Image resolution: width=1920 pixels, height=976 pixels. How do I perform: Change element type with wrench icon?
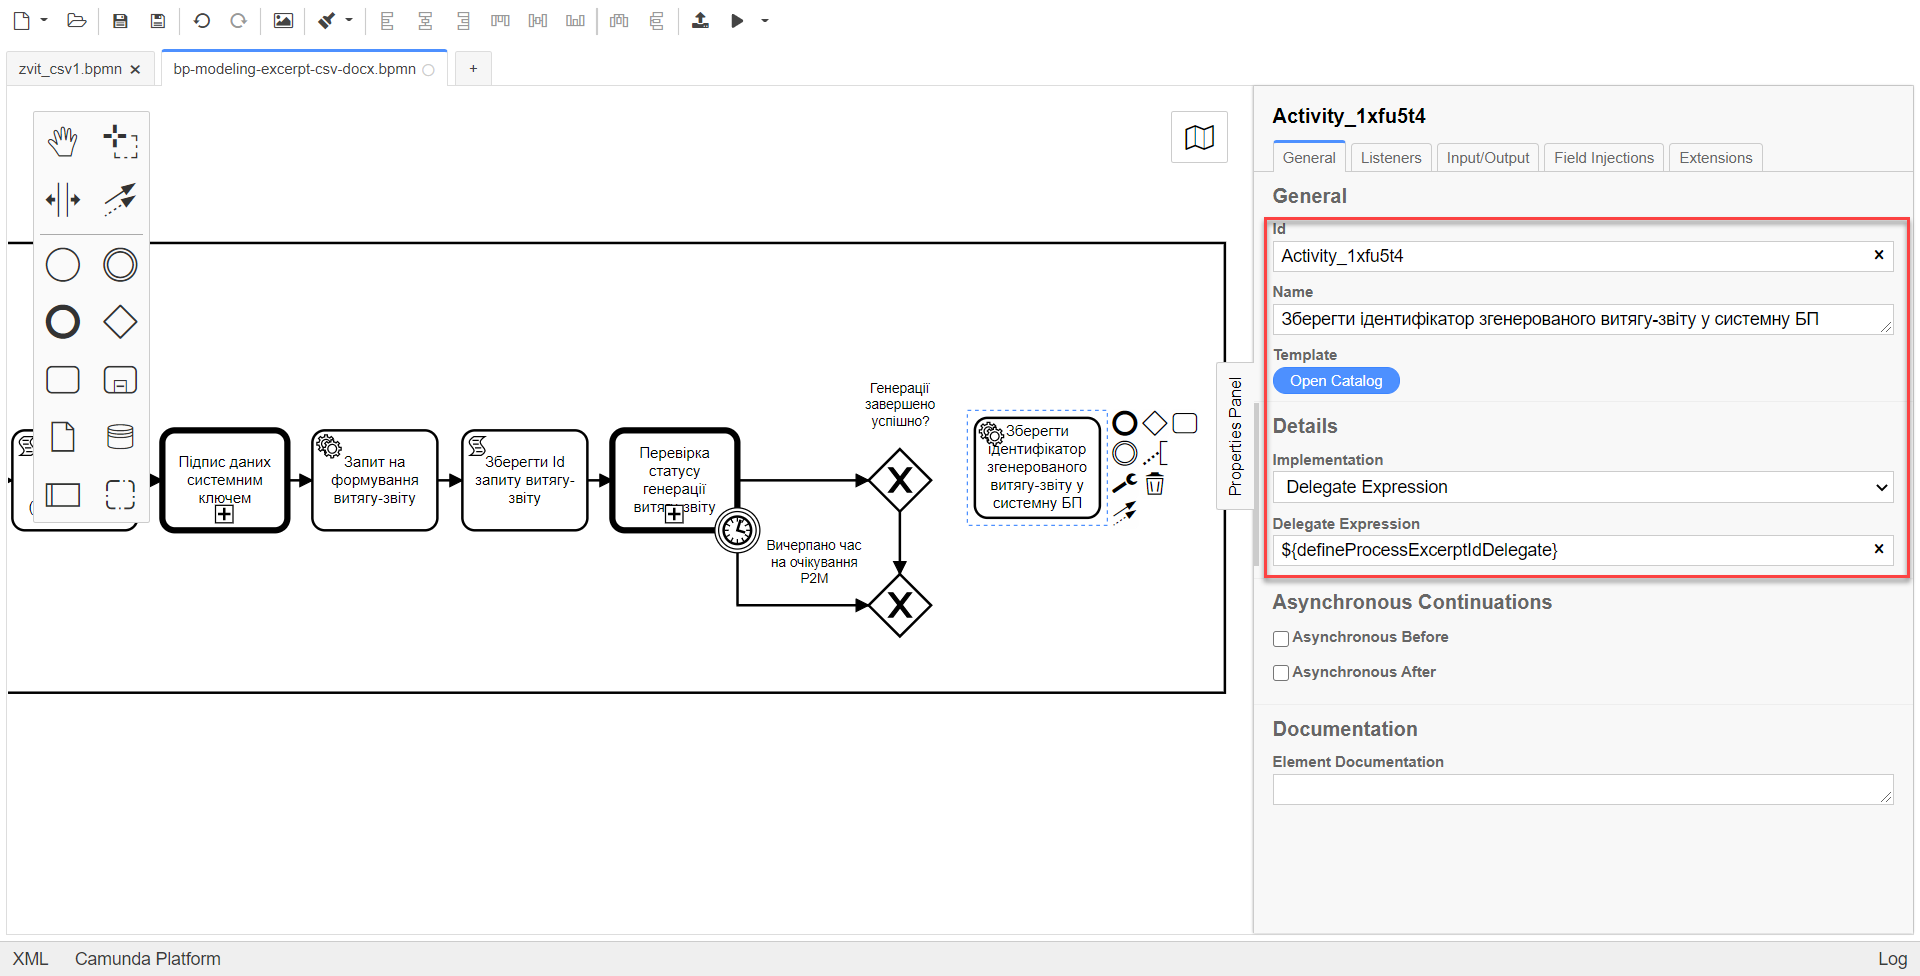(1125, 484)
